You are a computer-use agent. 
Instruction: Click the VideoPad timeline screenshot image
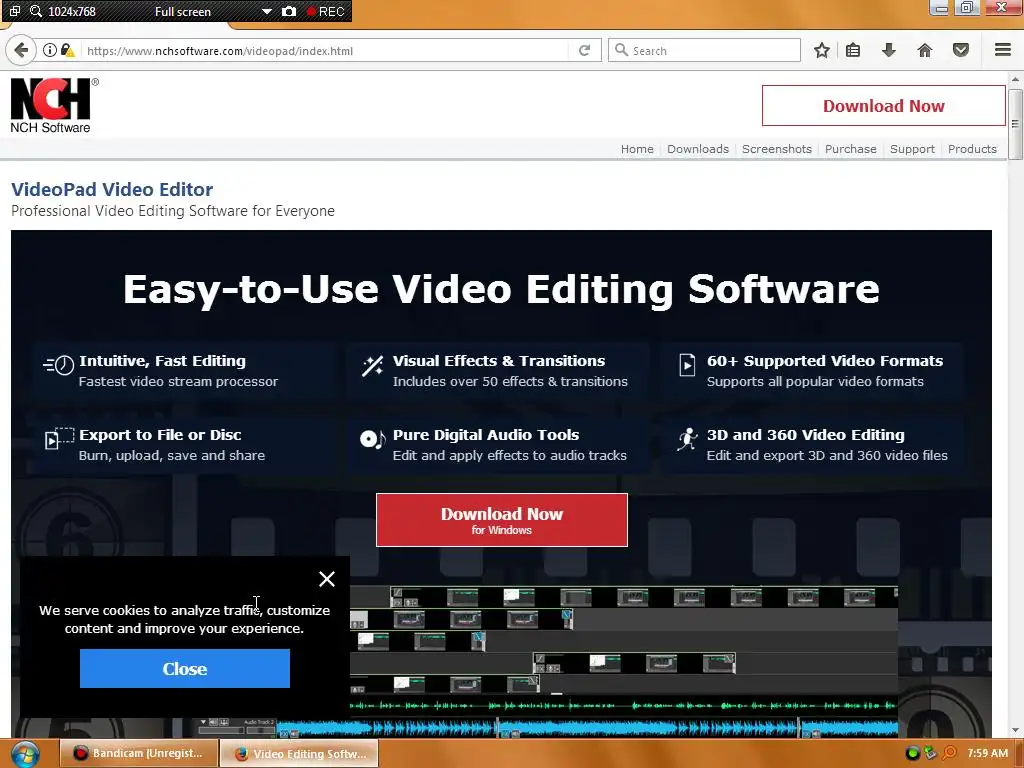click(624, 661)
